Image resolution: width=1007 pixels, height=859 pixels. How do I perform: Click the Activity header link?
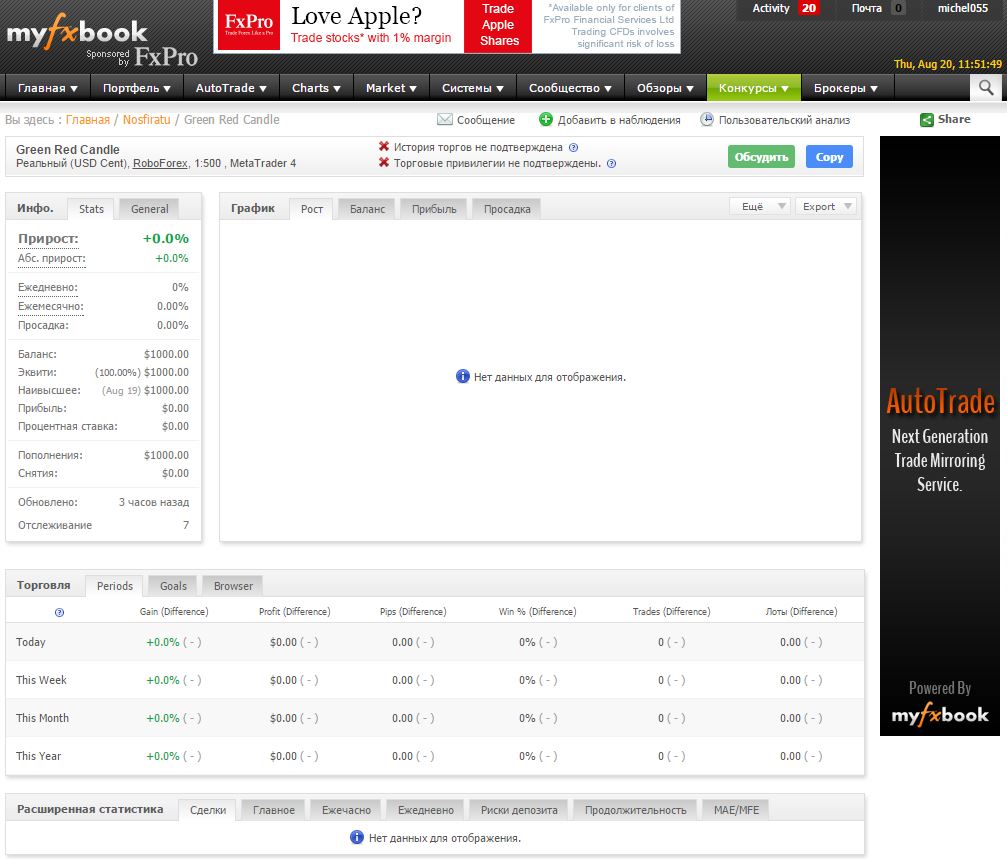point(771,8)
